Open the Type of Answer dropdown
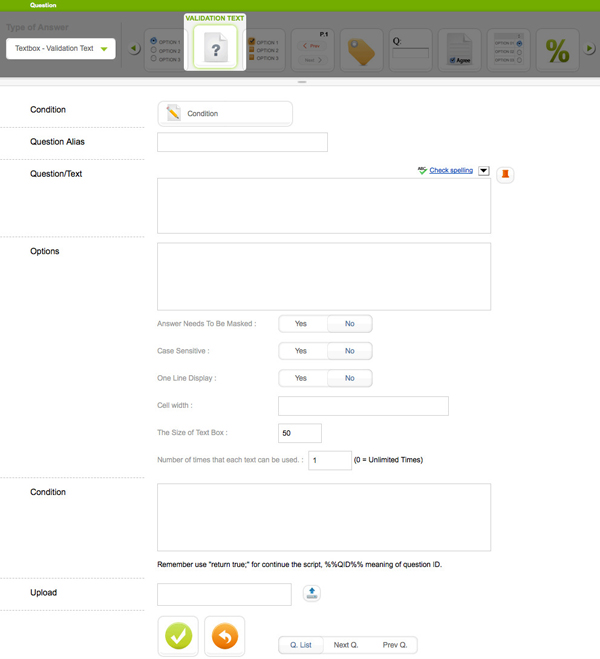 point(61,49)
